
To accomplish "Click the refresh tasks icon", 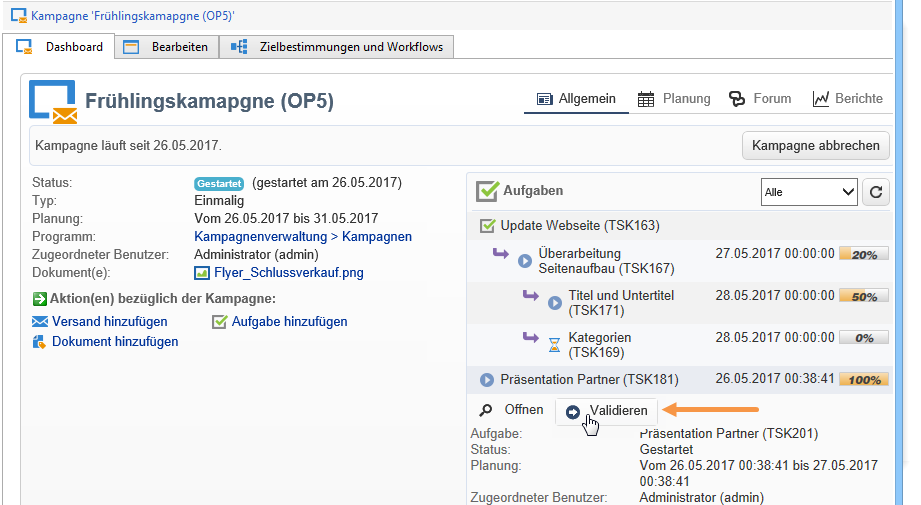I will click(876, 191).
